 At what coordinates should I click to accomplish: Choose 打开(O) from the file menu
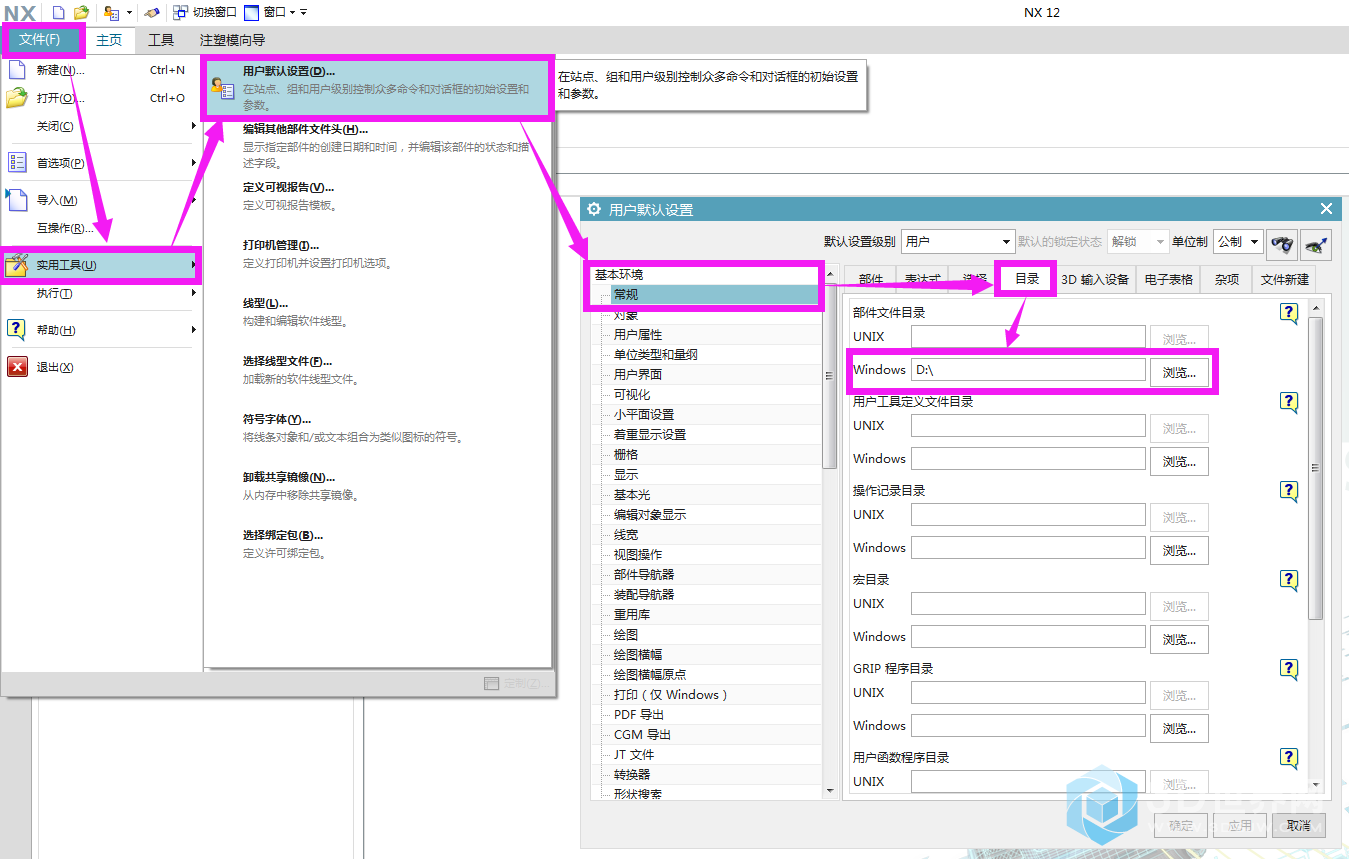point(100,98)
